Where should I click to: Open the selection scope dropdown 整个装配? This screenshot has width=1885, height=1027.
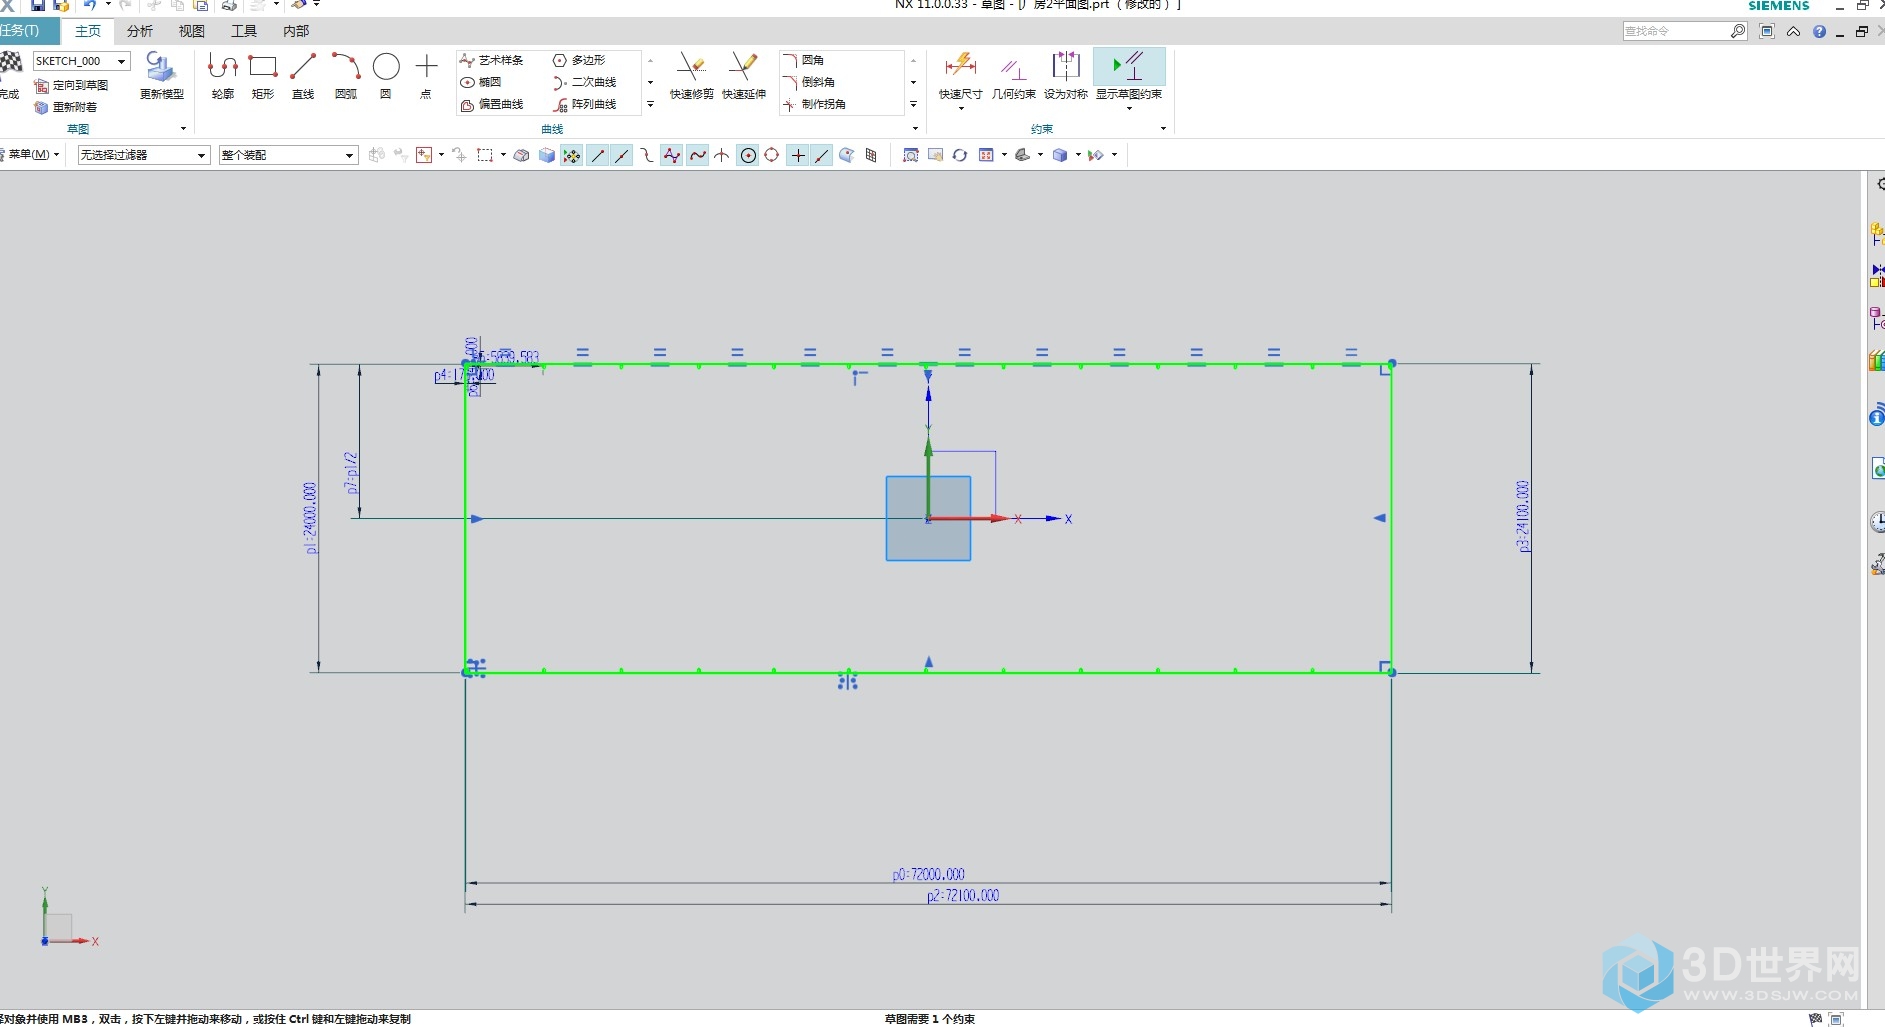[x=288, y=155]
